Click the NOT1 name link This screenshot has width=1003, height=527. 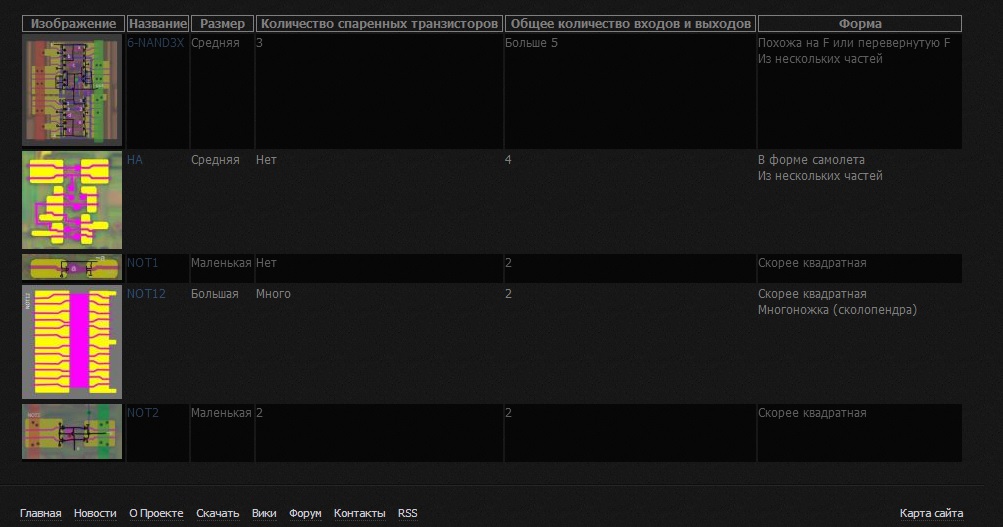[142, 263]
